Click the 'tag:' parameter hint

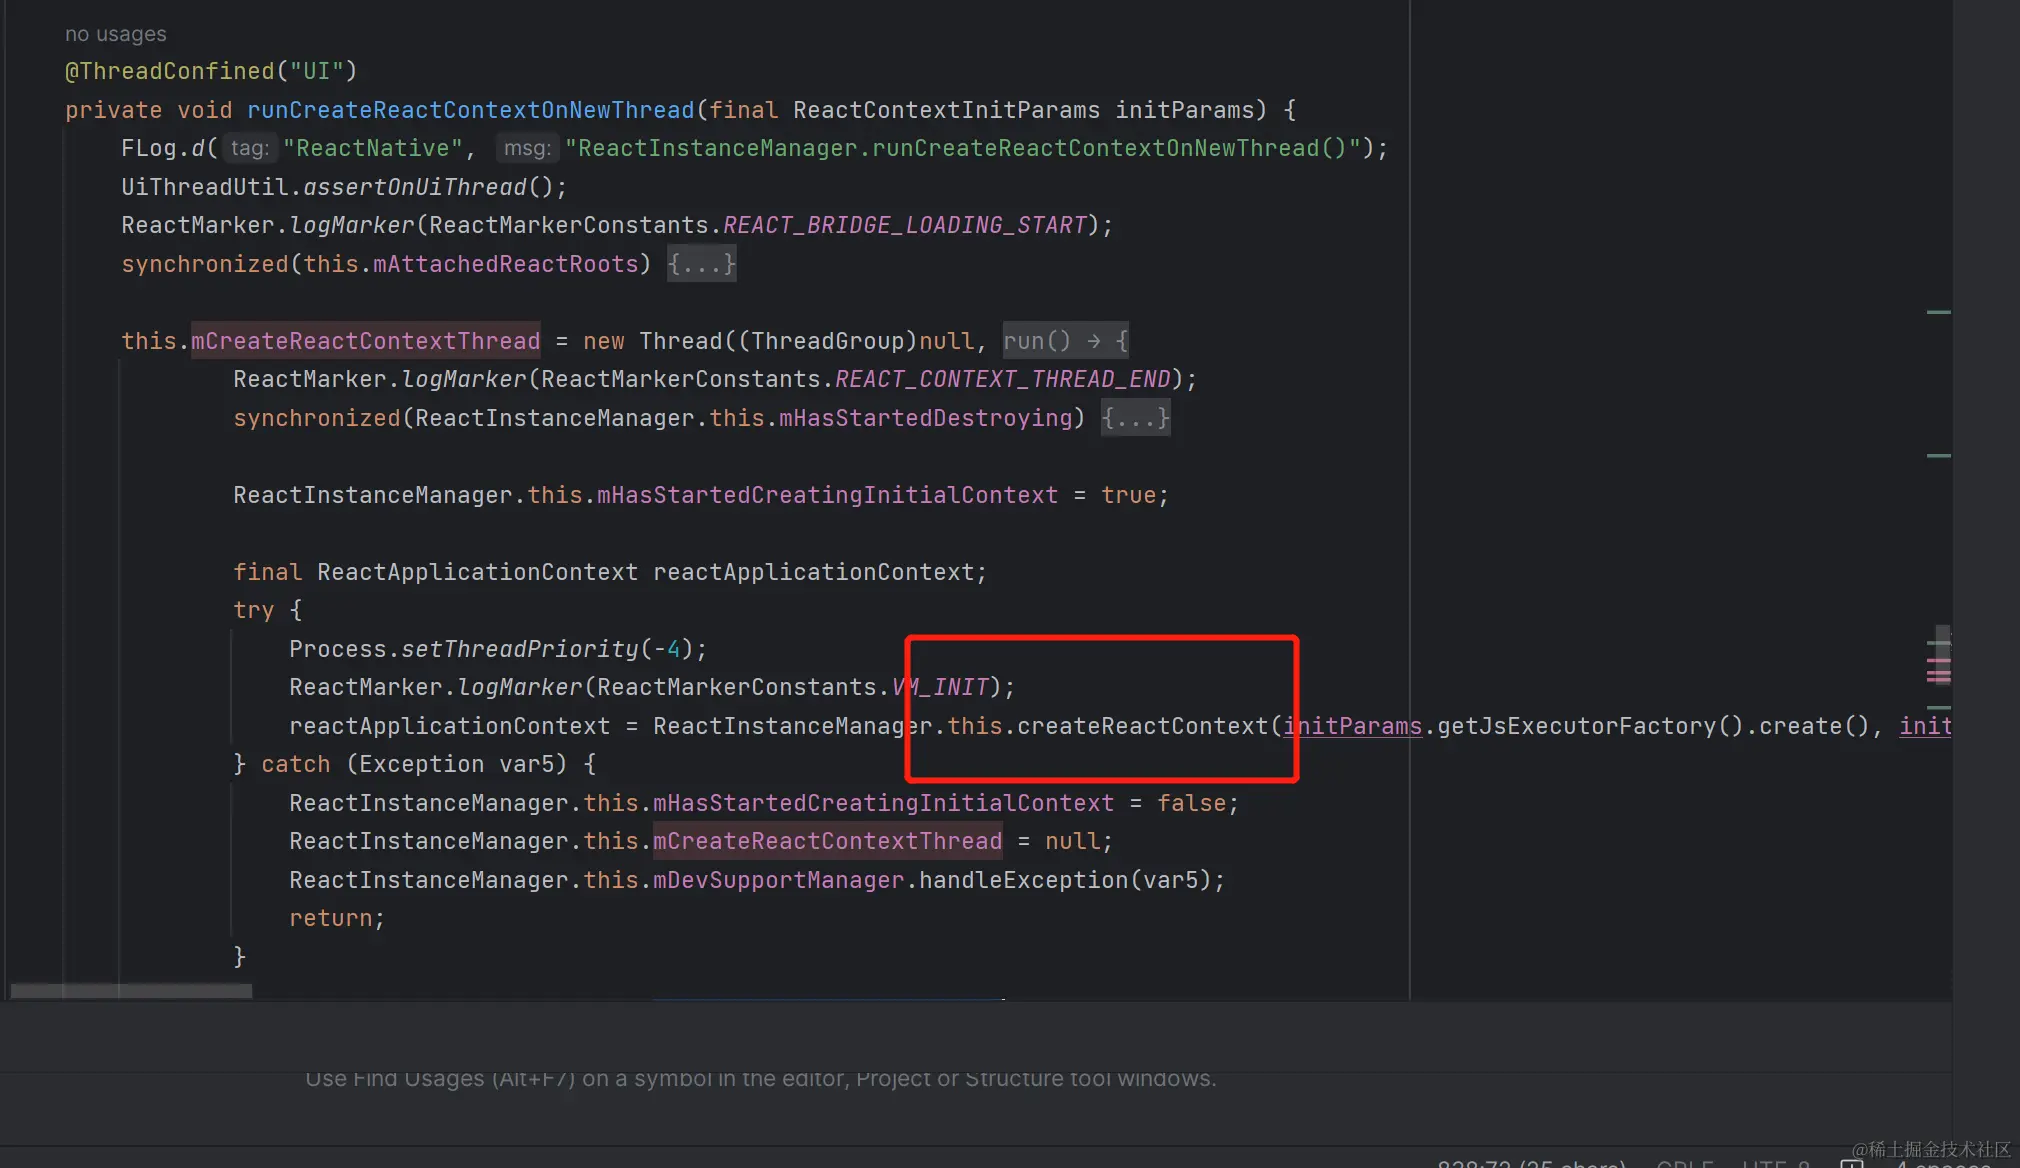(249, 148)
